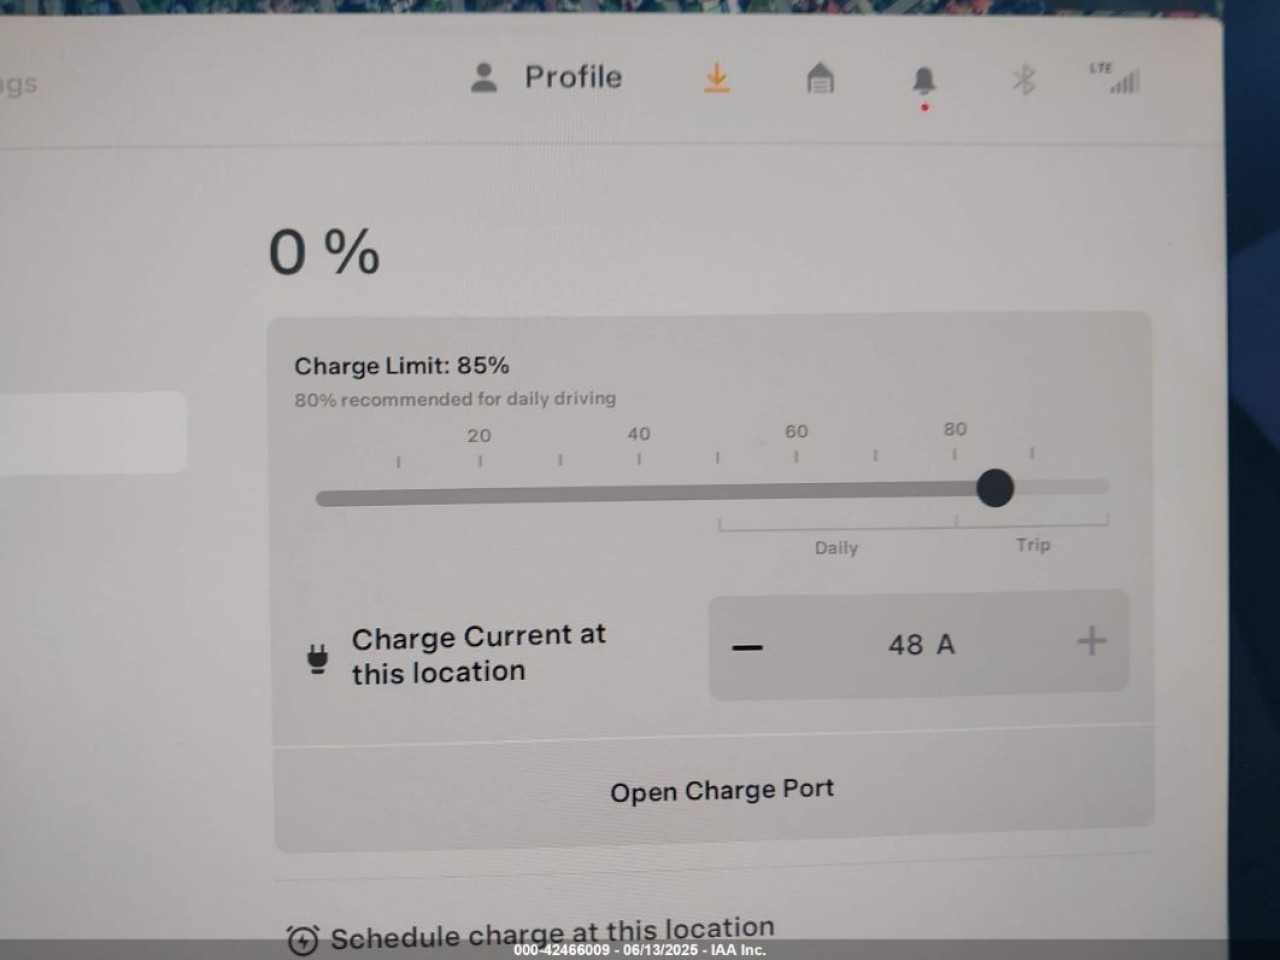Viewport: 1280px width, 960px height.
Task: Decrease charge current with minus button
Action: [747, 647]
